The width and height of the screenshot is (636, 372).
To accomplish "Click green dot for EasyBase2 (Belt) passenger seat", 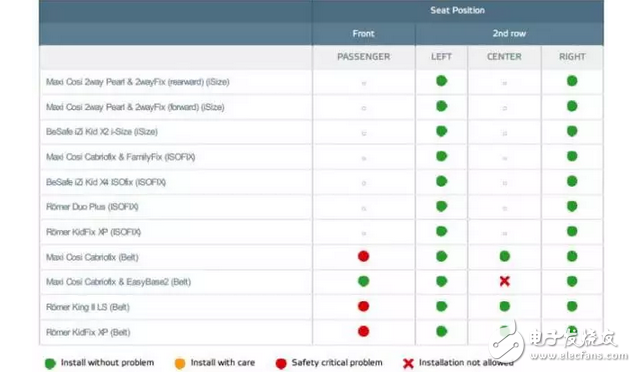I will click(363, 281).
